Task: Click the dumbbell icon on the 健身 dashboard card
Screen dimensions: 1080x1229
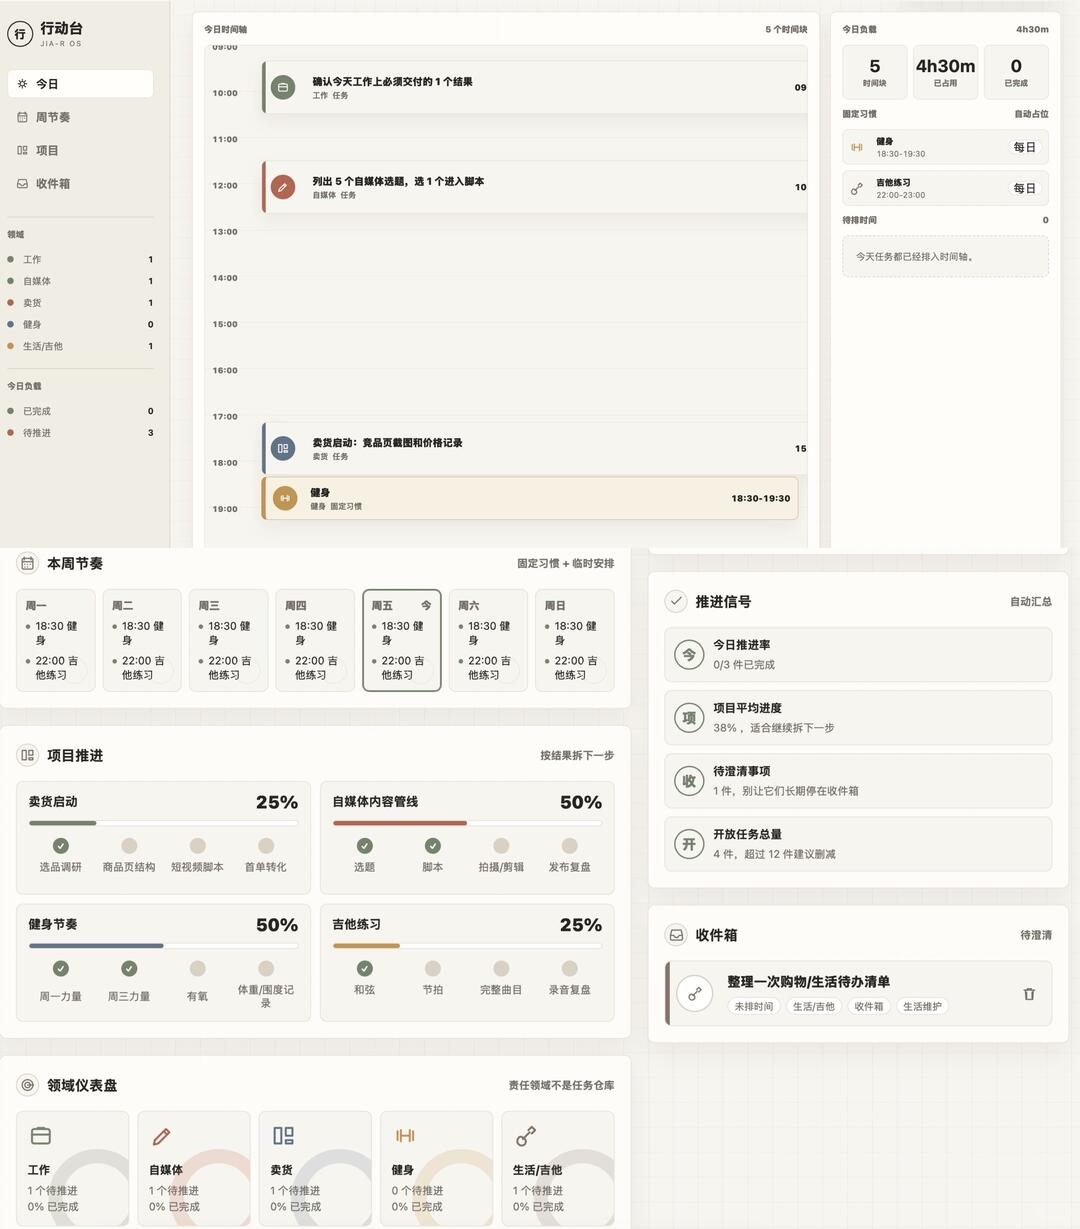Action: pos(405,1136)
